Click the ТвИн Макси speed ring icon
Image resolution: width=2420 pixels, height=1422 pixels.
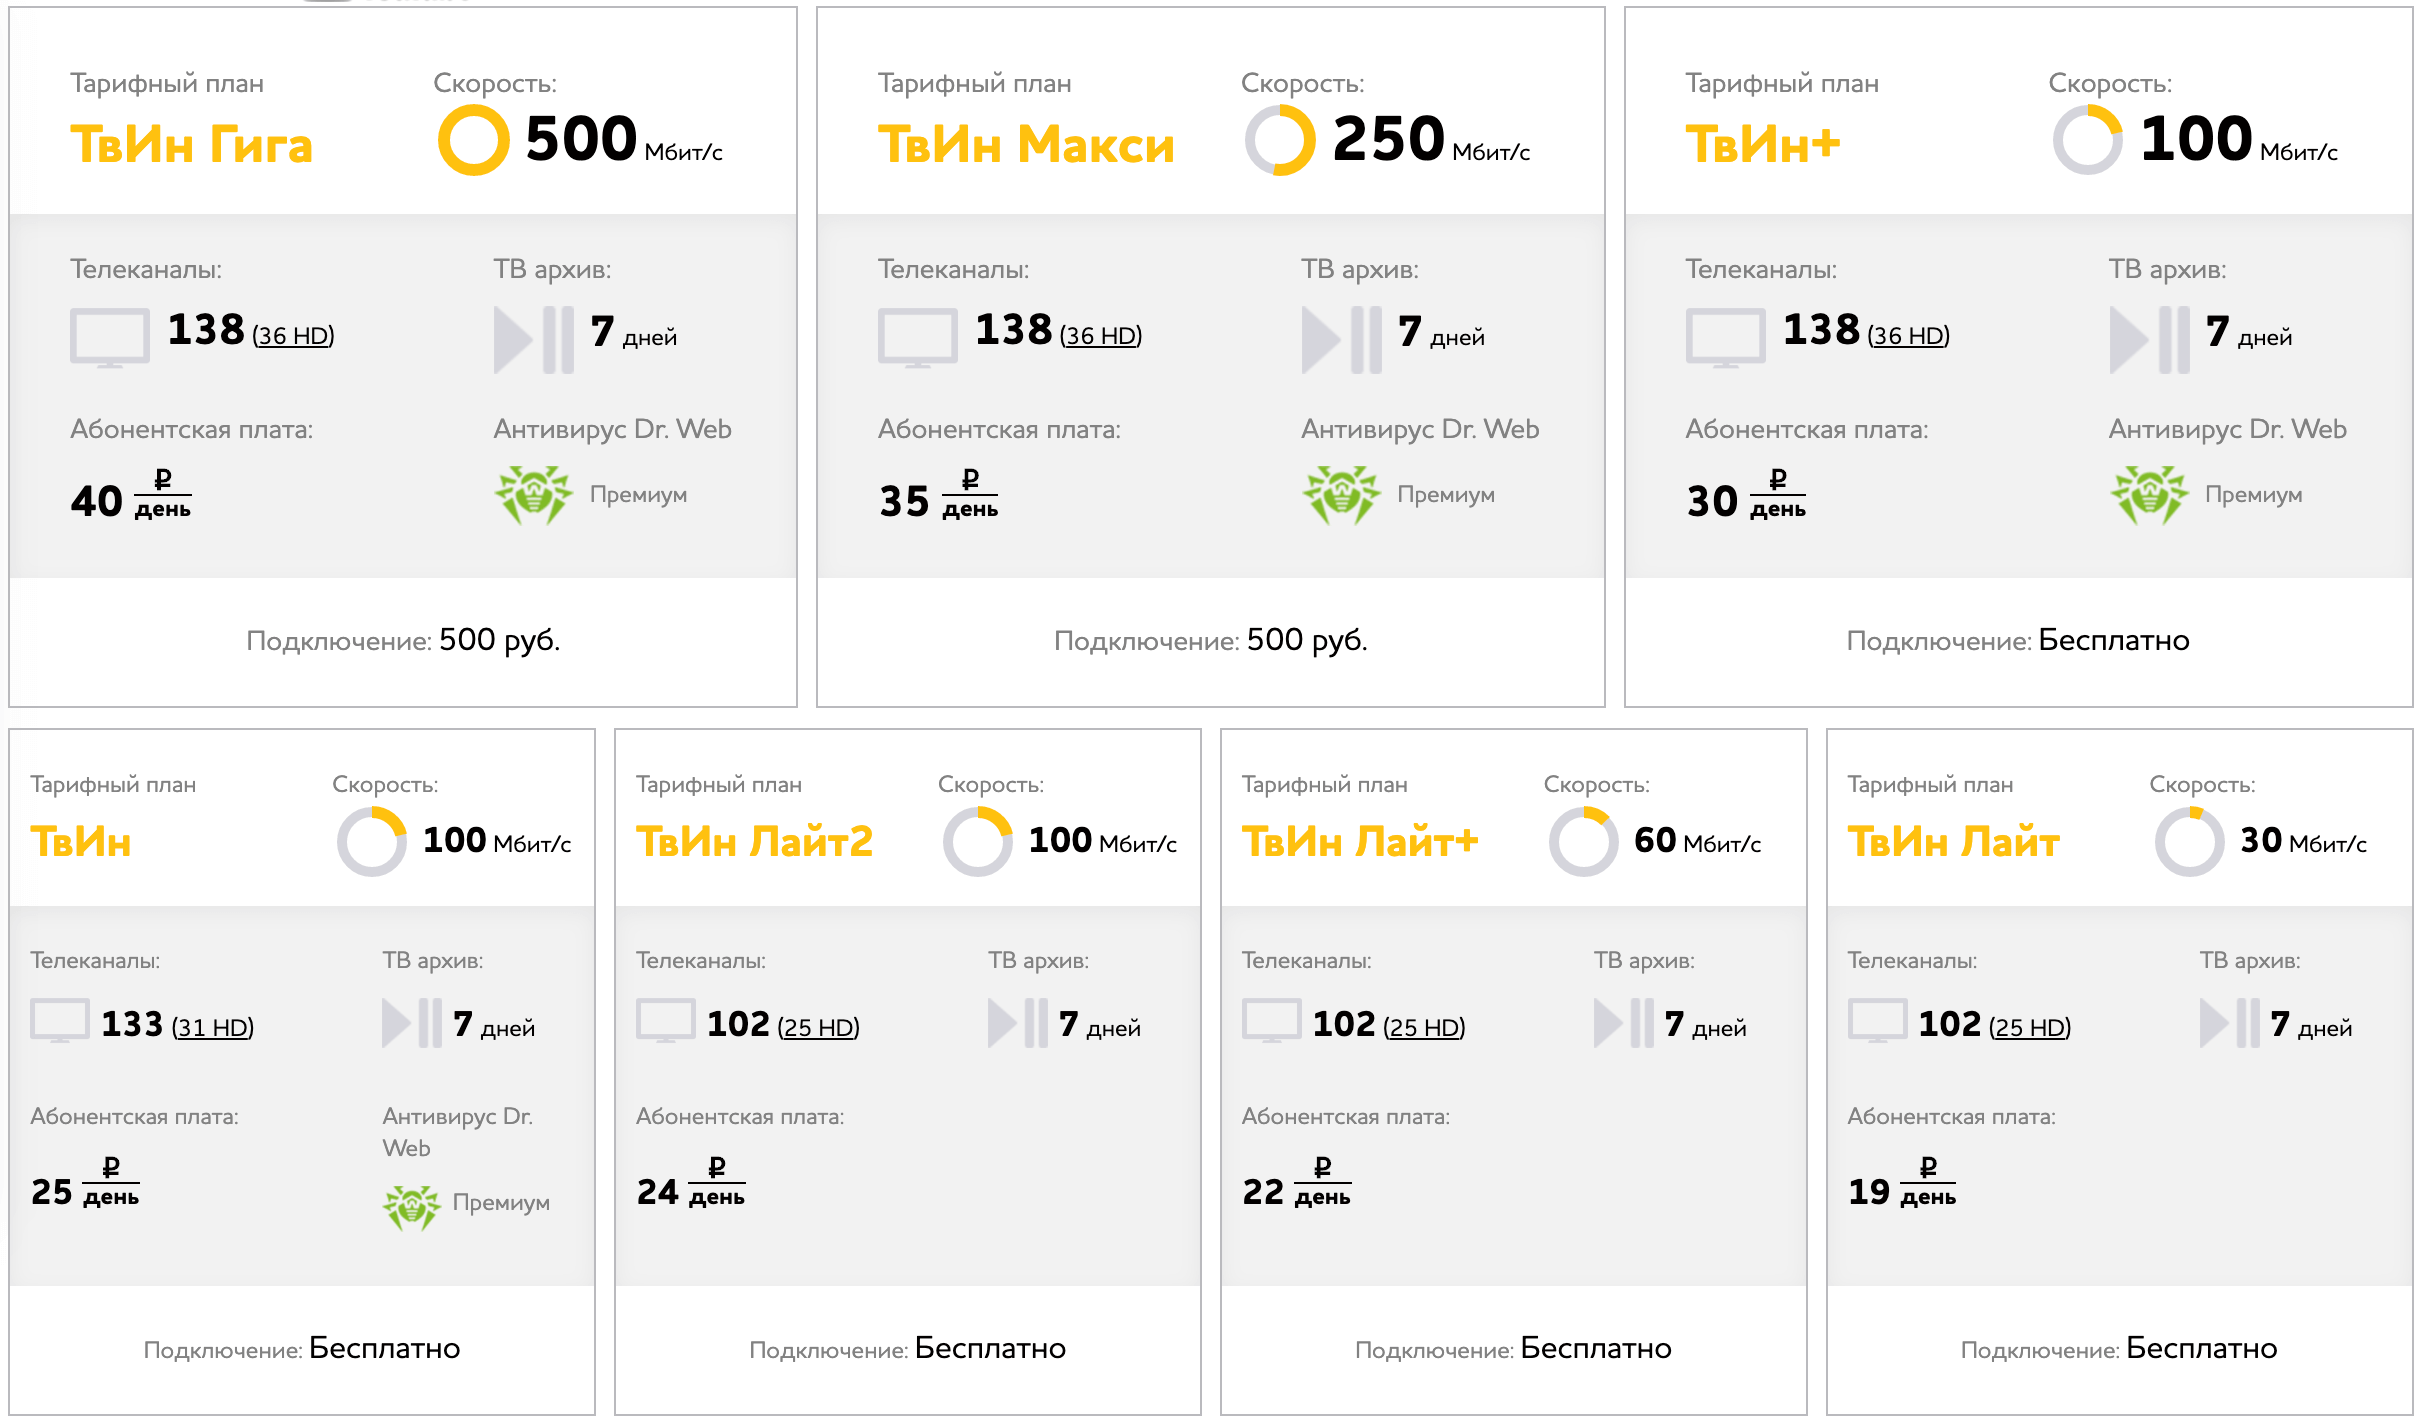click(x=1280, y=140)
